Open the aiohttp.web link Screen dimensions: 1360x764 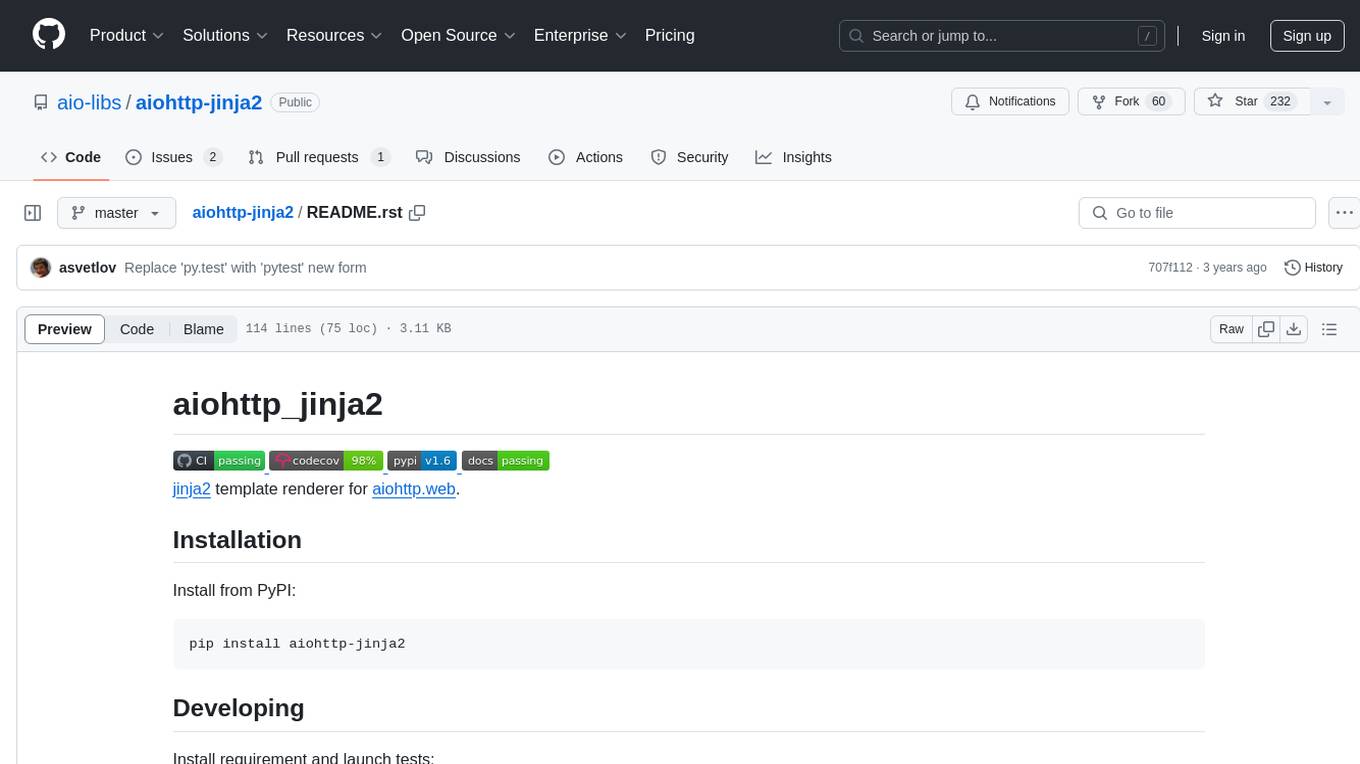point(414,489)
